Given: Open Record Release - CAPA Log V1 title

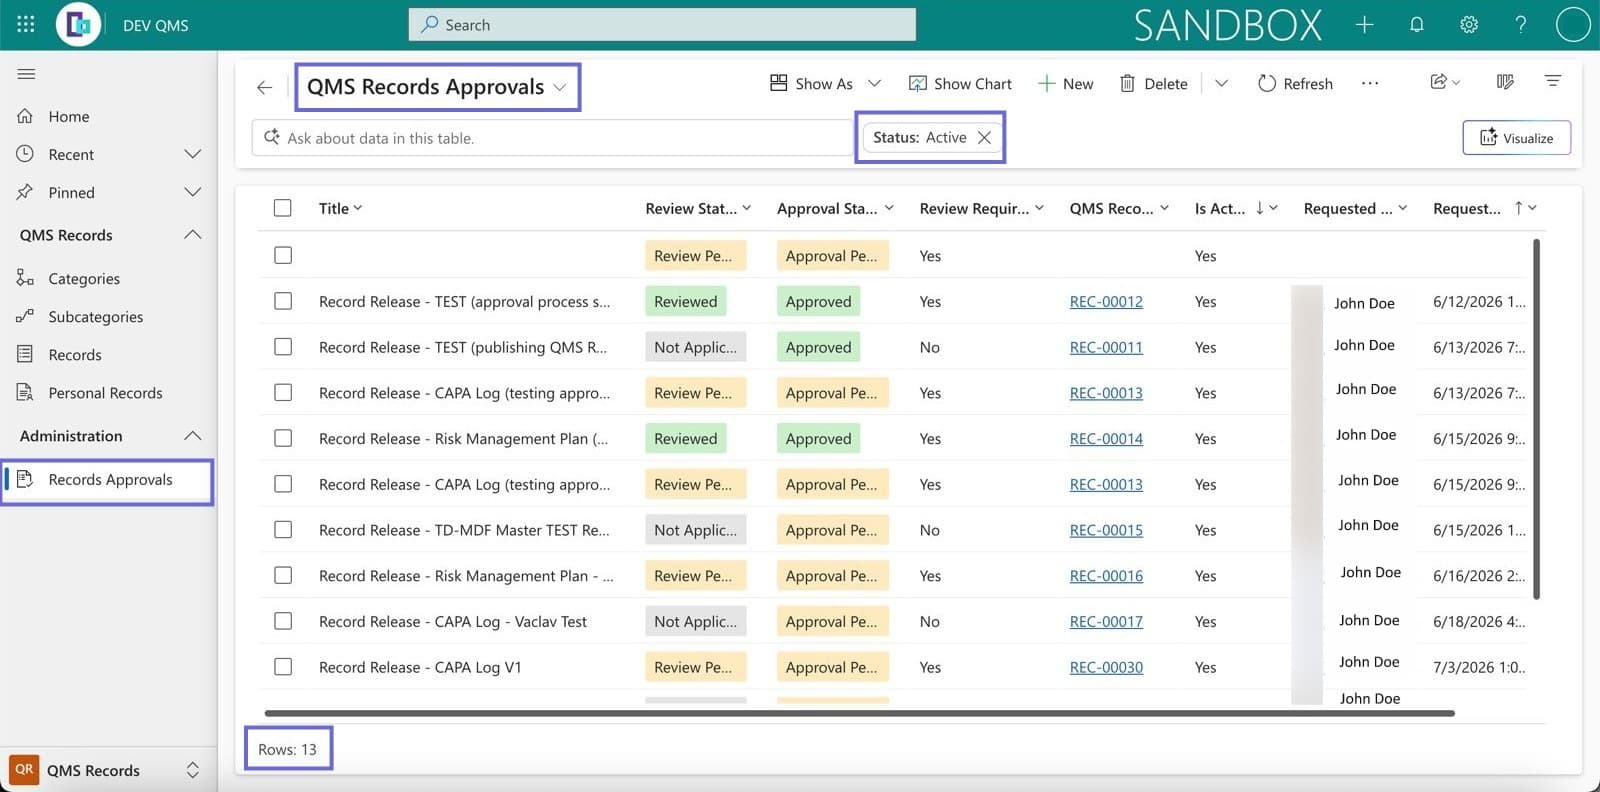Looking at the screenshot, I should [x=420, y=667].
